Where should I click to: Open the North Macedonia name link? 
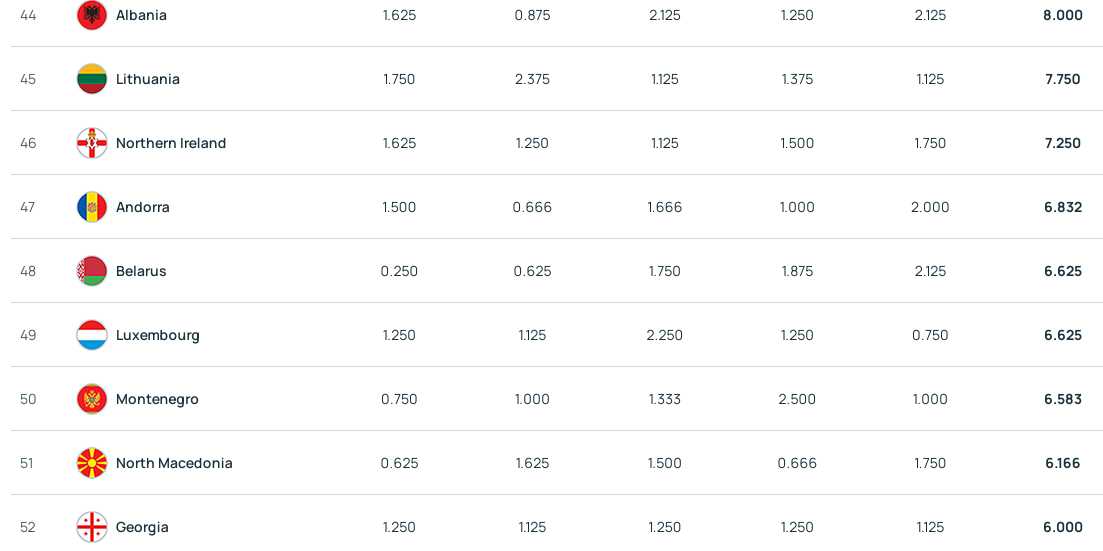tap(174, 463)
